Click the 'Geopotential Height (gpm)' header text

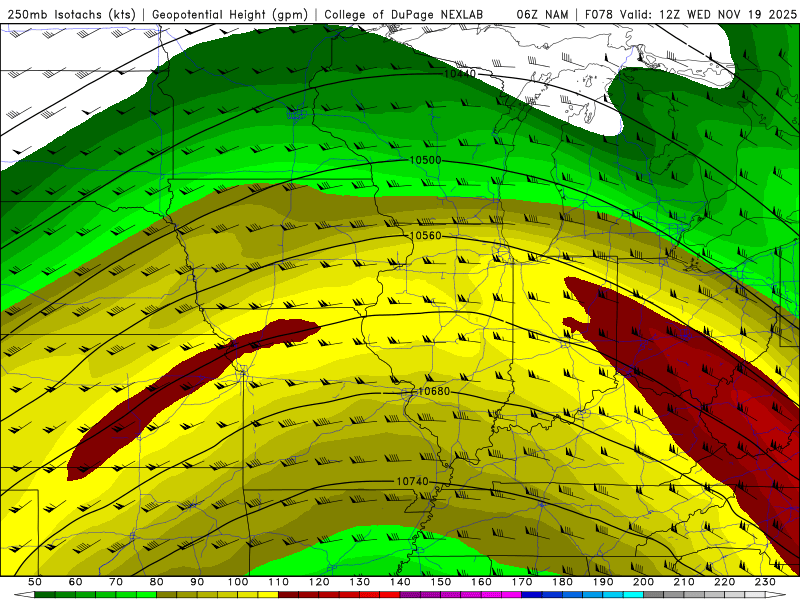pos(230,15)
